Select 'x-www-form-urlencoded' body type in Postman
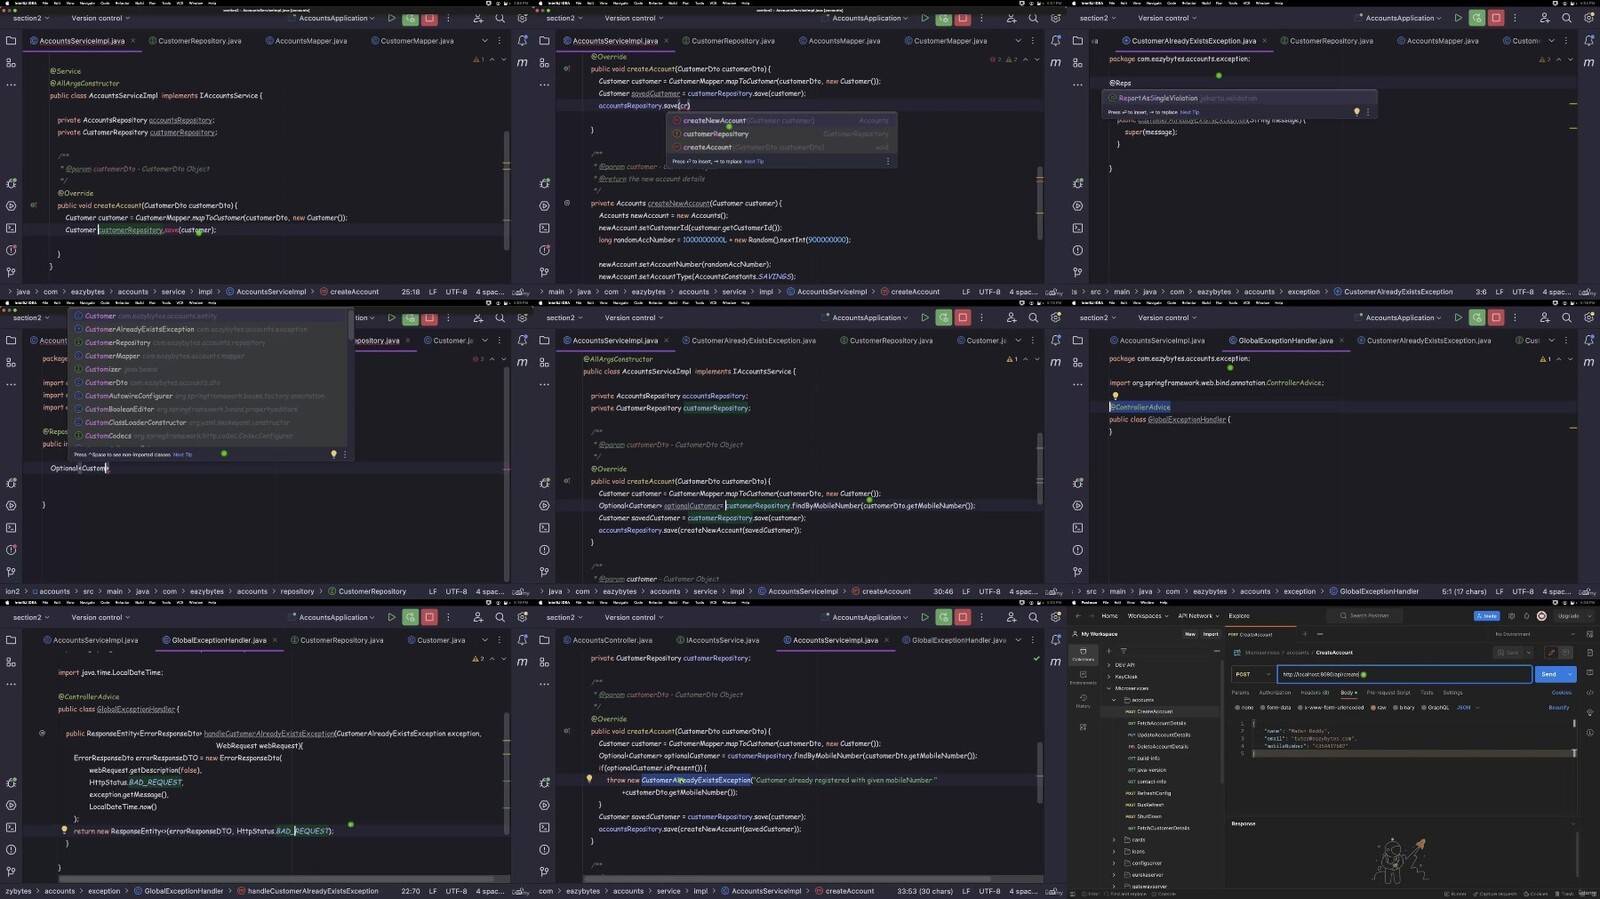Image resolution: width=1600 pixels, height=899 pixels. (x=1332, y=707)
